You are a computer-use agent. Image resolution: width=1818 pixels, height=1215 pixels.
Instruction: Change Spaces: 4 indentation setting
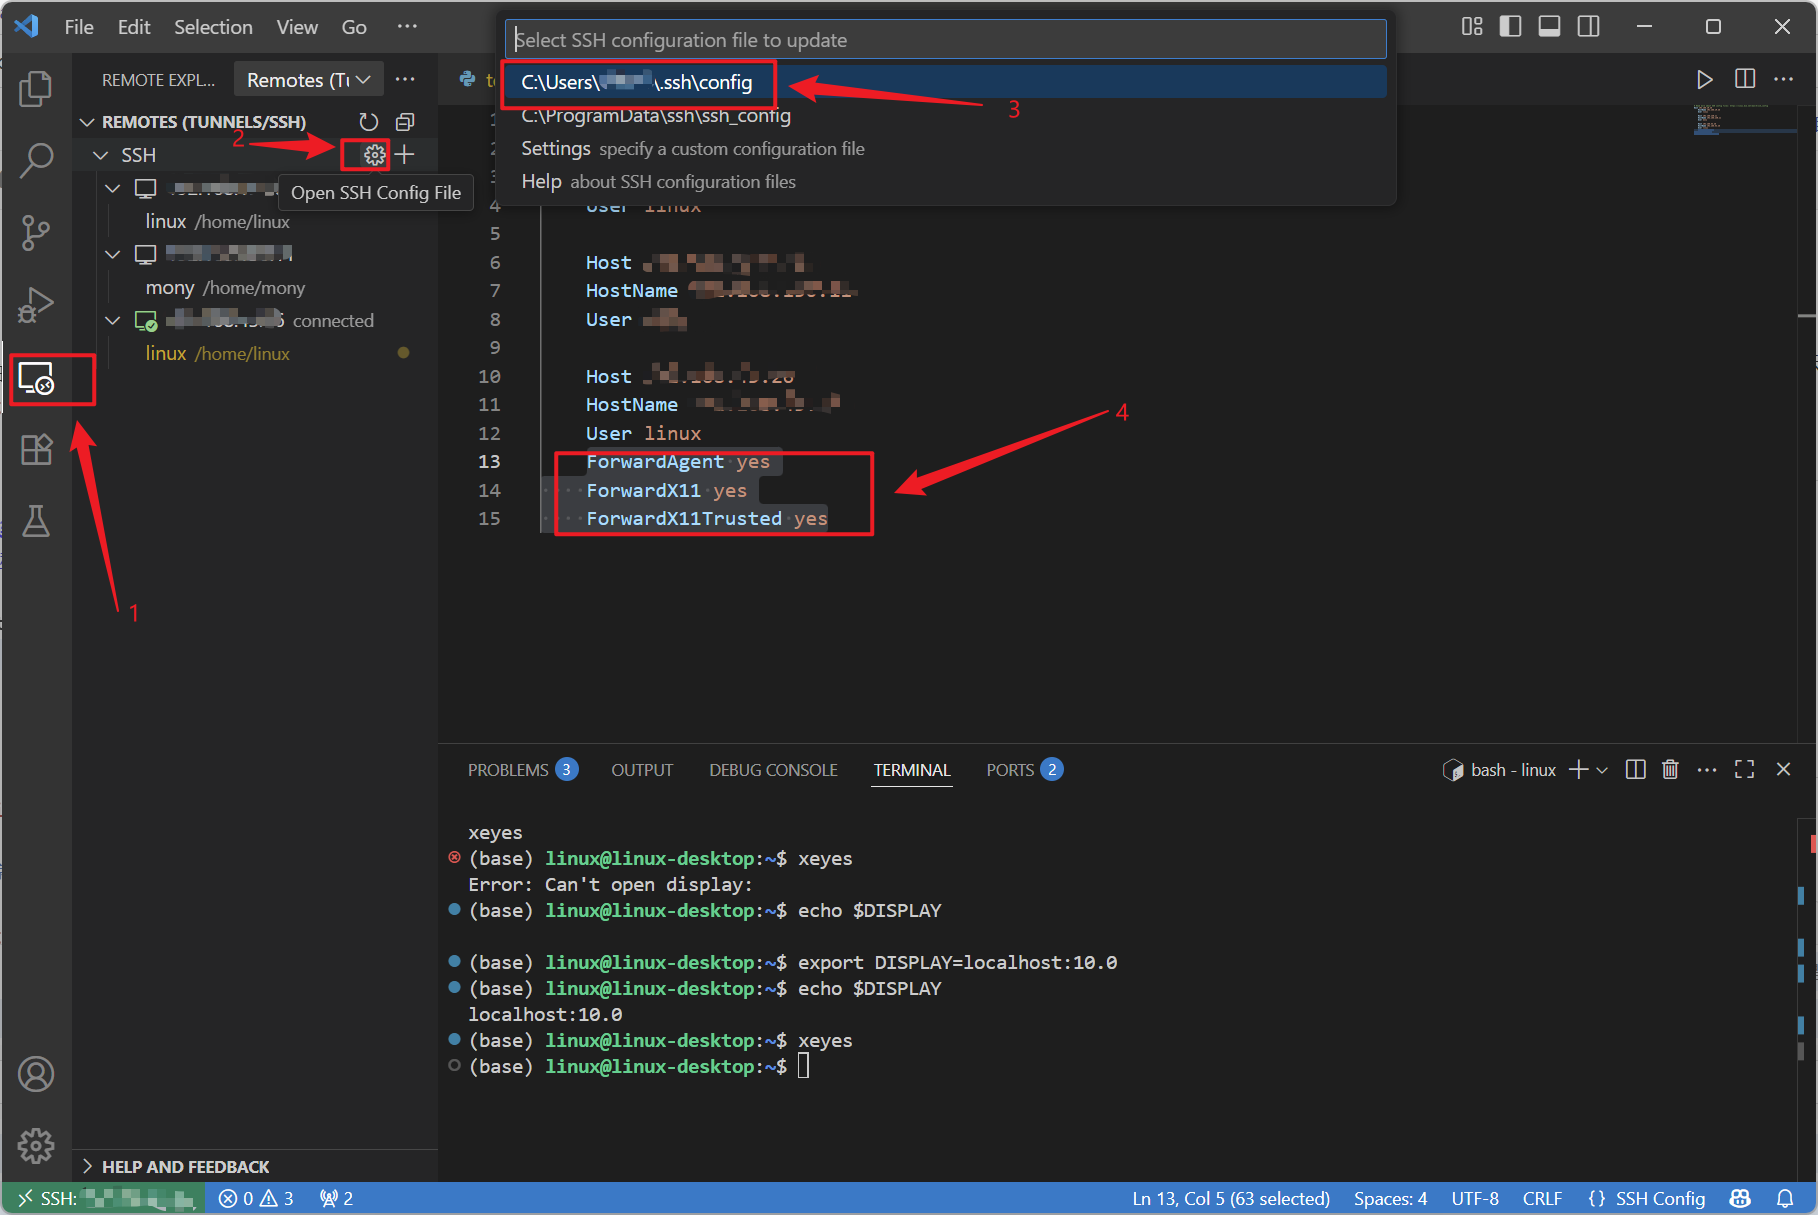pos(1390,1198)
